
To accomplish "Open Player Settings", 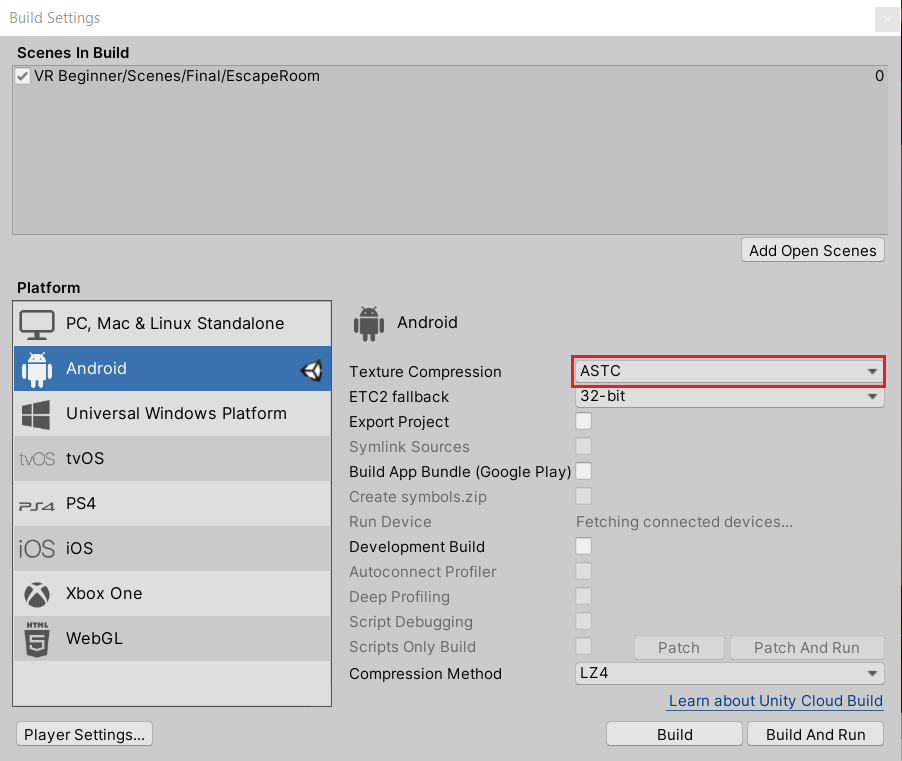I will pyautogui.click(x=85, y=734).
